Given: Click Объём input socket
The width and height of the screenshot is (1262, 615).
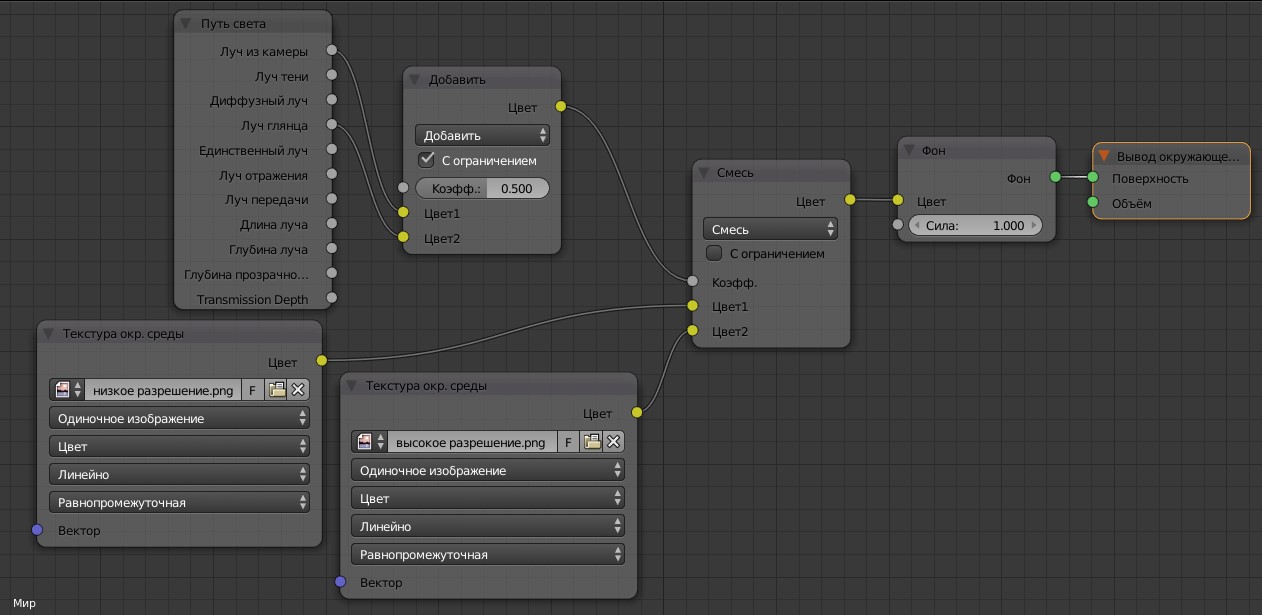Looking at the screenshot, I should (x=1092, y=202).
